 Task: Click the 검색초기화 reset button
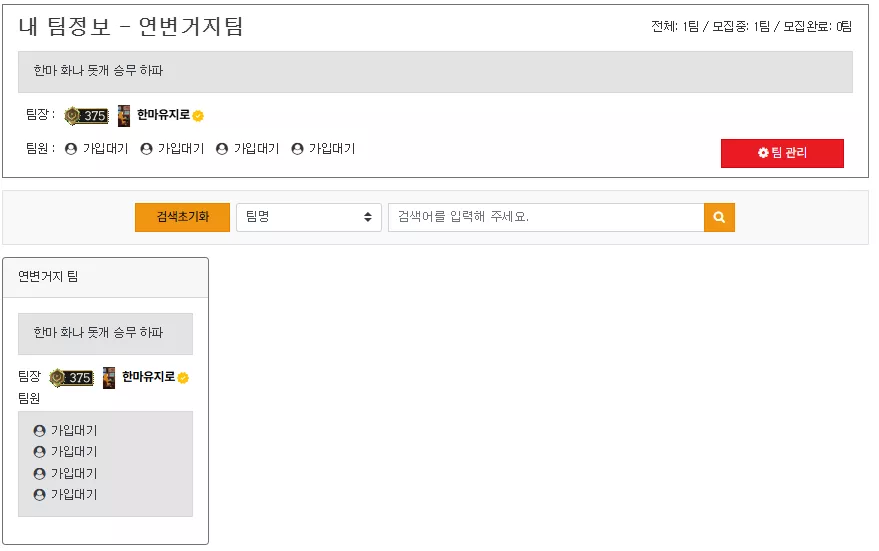click(x=182, y=217)
